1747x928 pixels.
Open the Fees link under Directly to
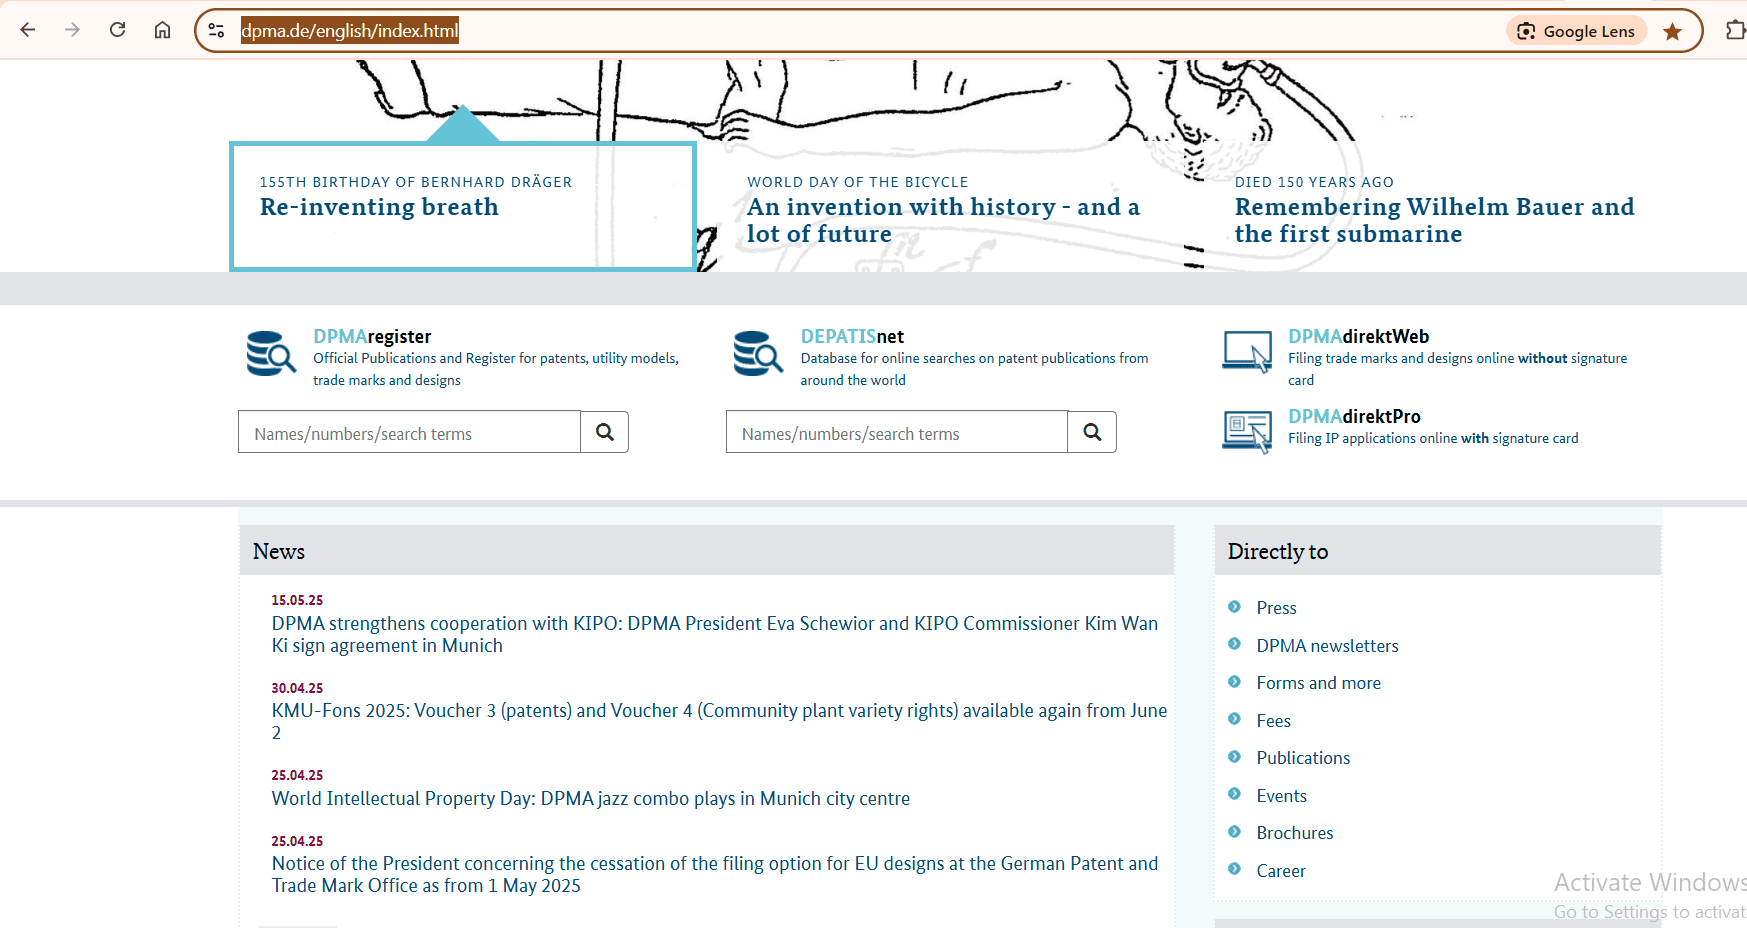(x=1273, y=721)
